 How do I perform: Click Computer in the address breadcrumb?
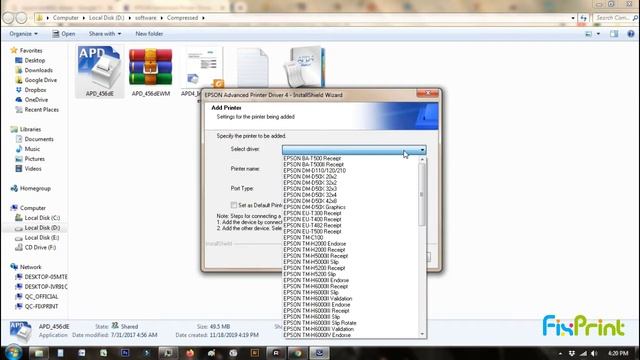pyautogui.click(x=65, y=18)
